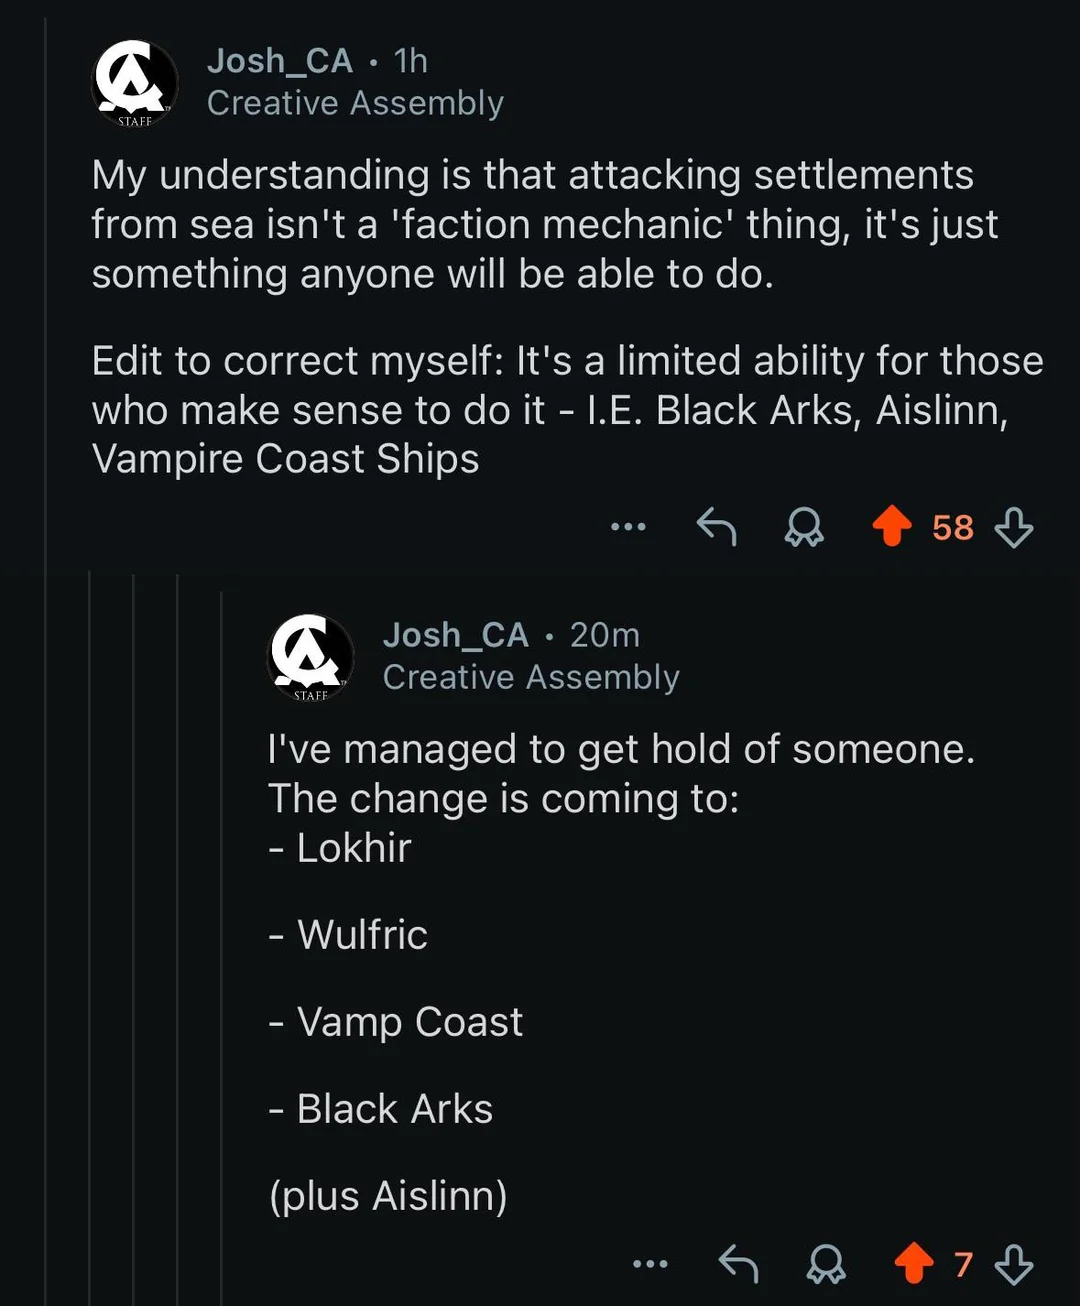Give award to the top comment

pos(804,526)
